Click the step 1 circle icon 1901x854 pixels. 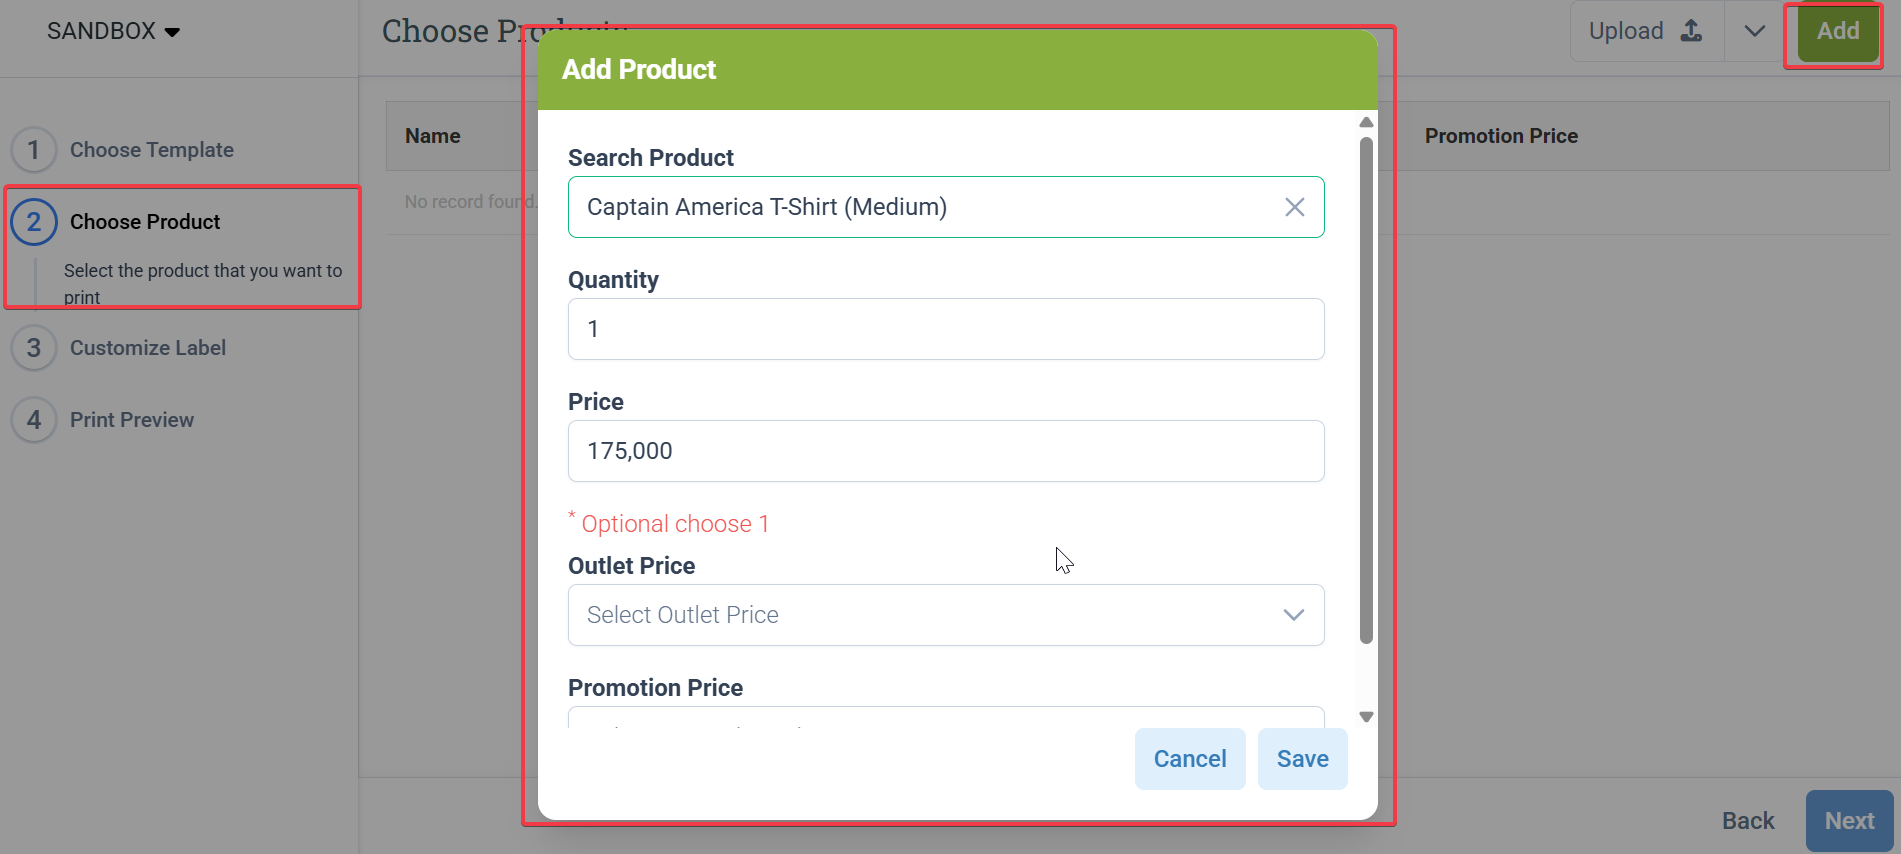pyautogui.click(x=34, y=150)
